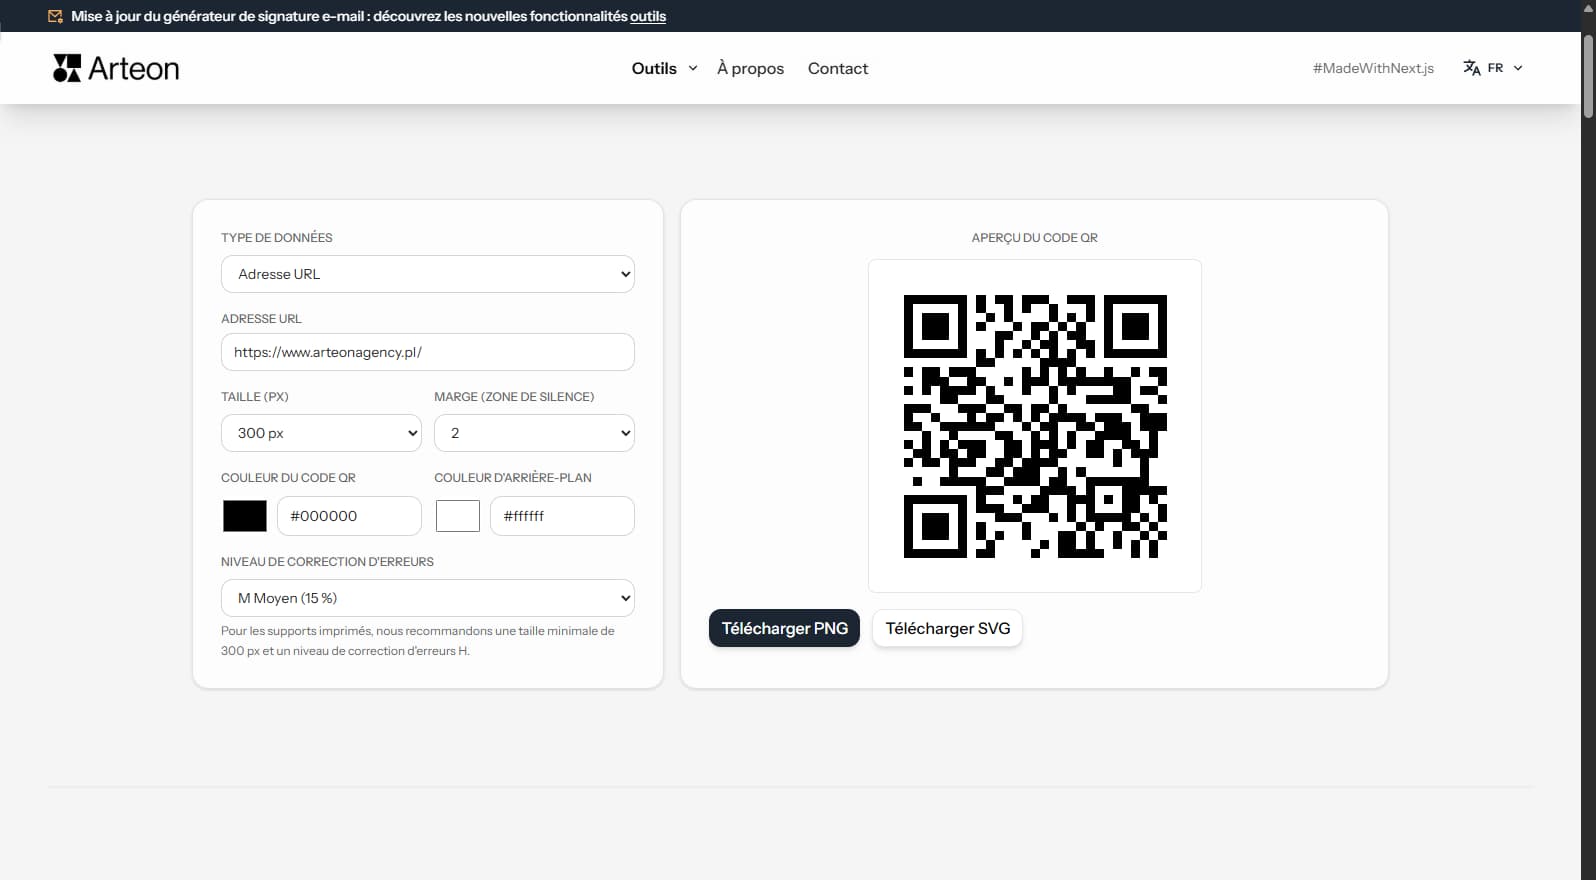The height and width of the screenshot is (880, 1596).
Task: Go to À propos page
Action: [750, 68]
